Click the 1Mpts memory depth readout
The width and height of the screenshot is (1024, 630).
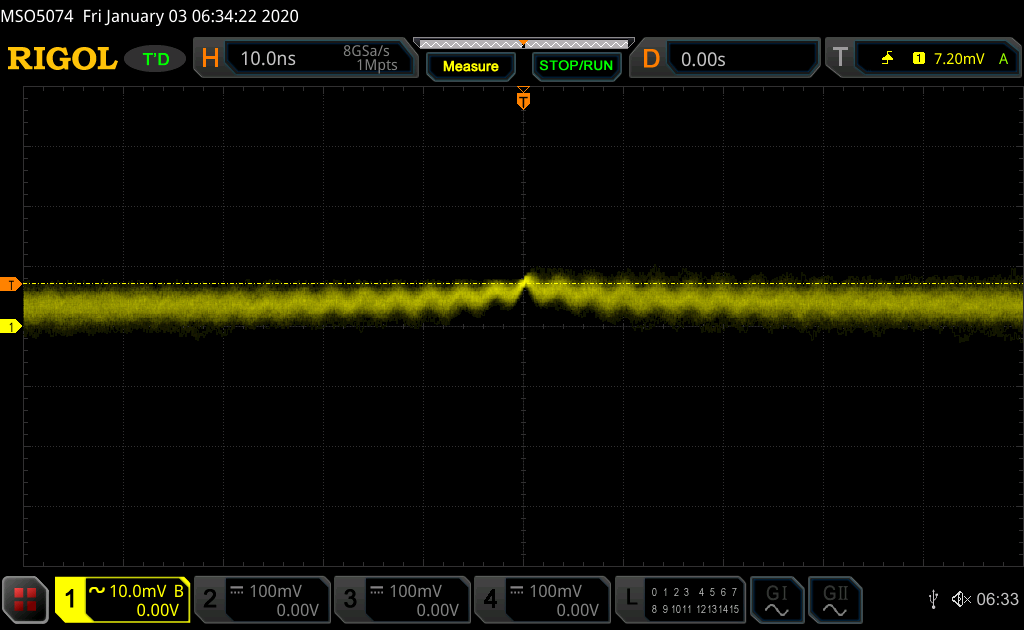click(377, 65)
